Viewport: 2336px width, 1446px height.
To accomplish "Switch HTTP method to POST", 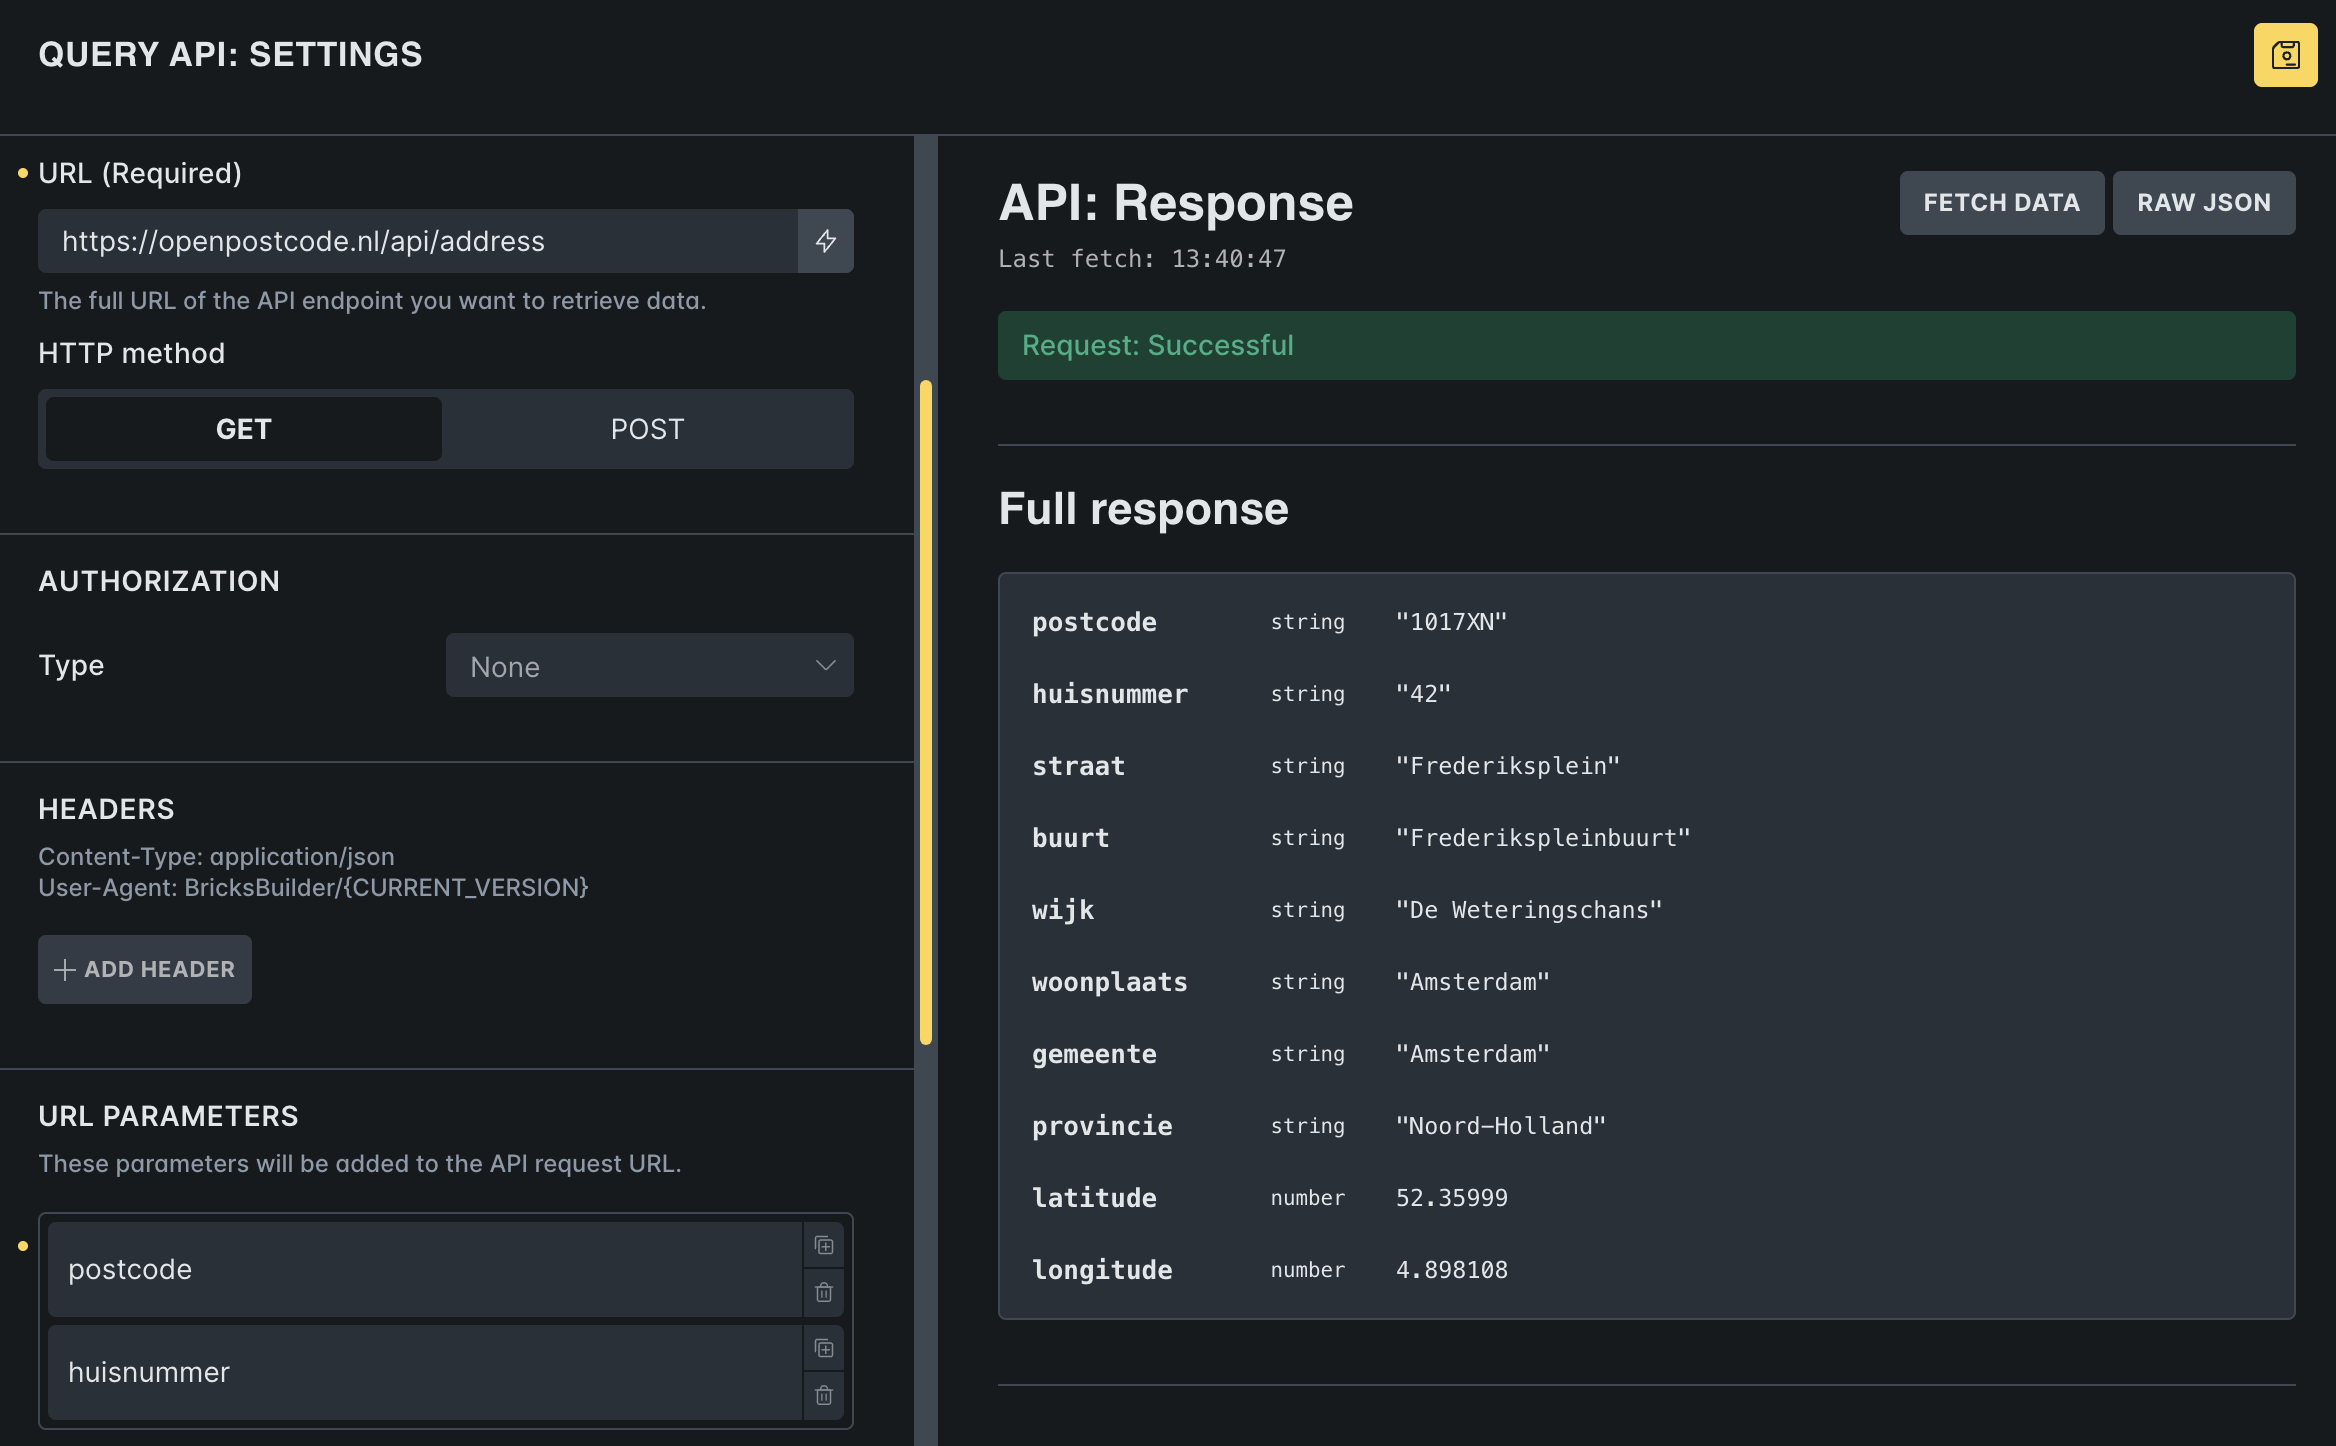I will click(x=647, y=429).
